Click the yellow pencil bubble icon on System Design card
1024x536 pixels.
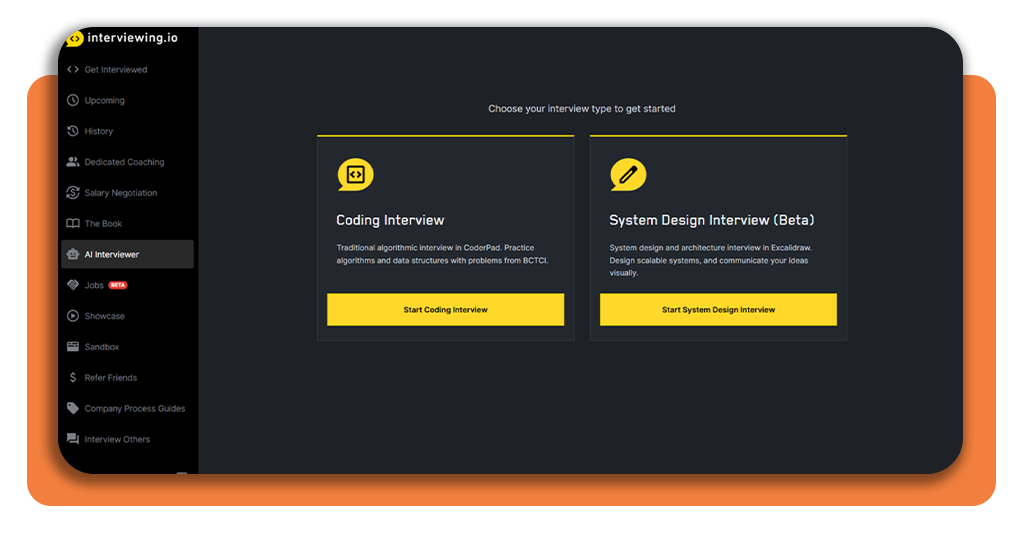[x=628, y=175]
